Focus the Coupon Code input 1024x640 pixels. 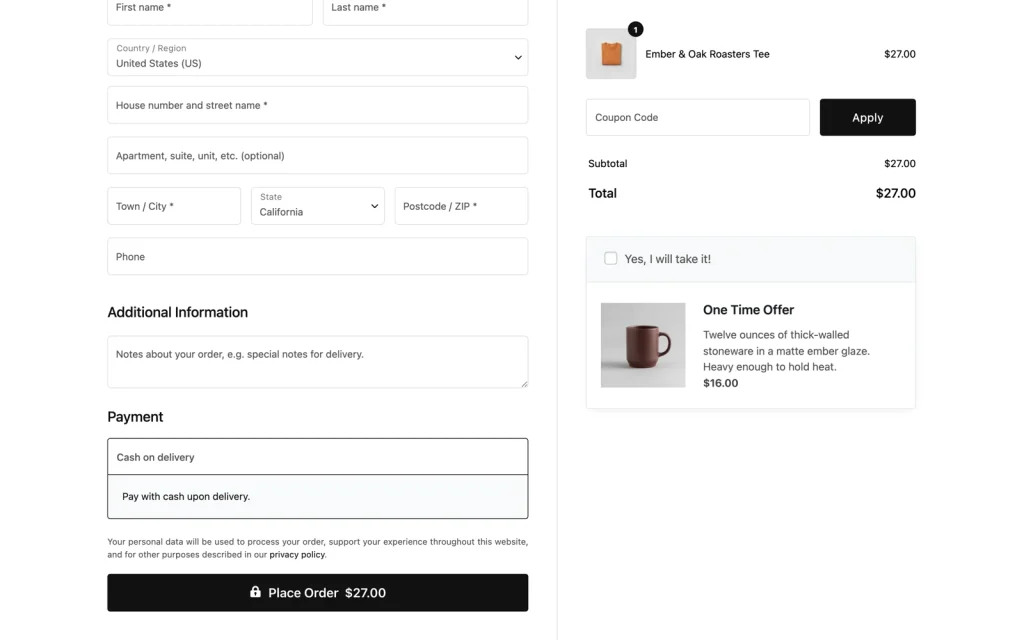tap(697, 118)
